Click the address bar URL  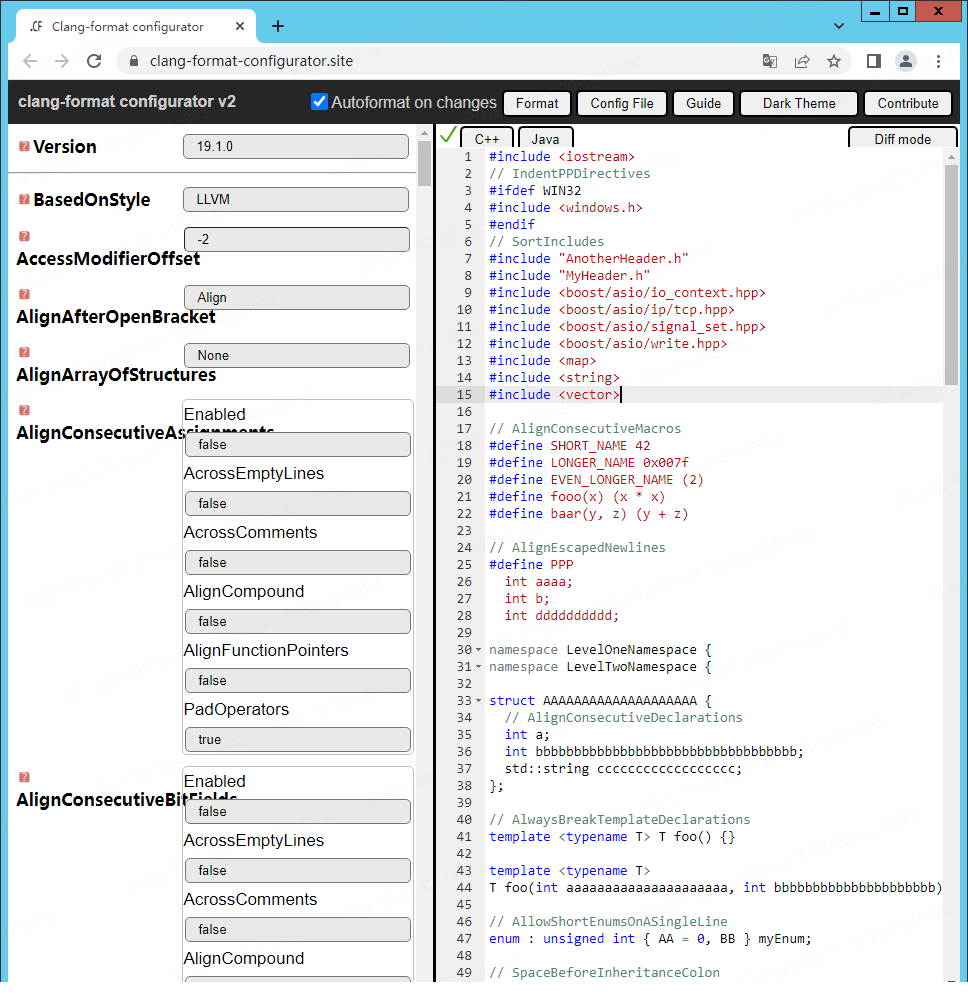click(252, 61)
